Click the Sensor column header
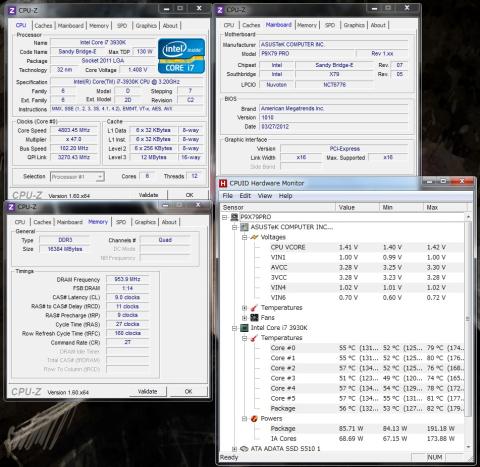The height and width of the screenshot is (467, 480). [x=278, y=207]
